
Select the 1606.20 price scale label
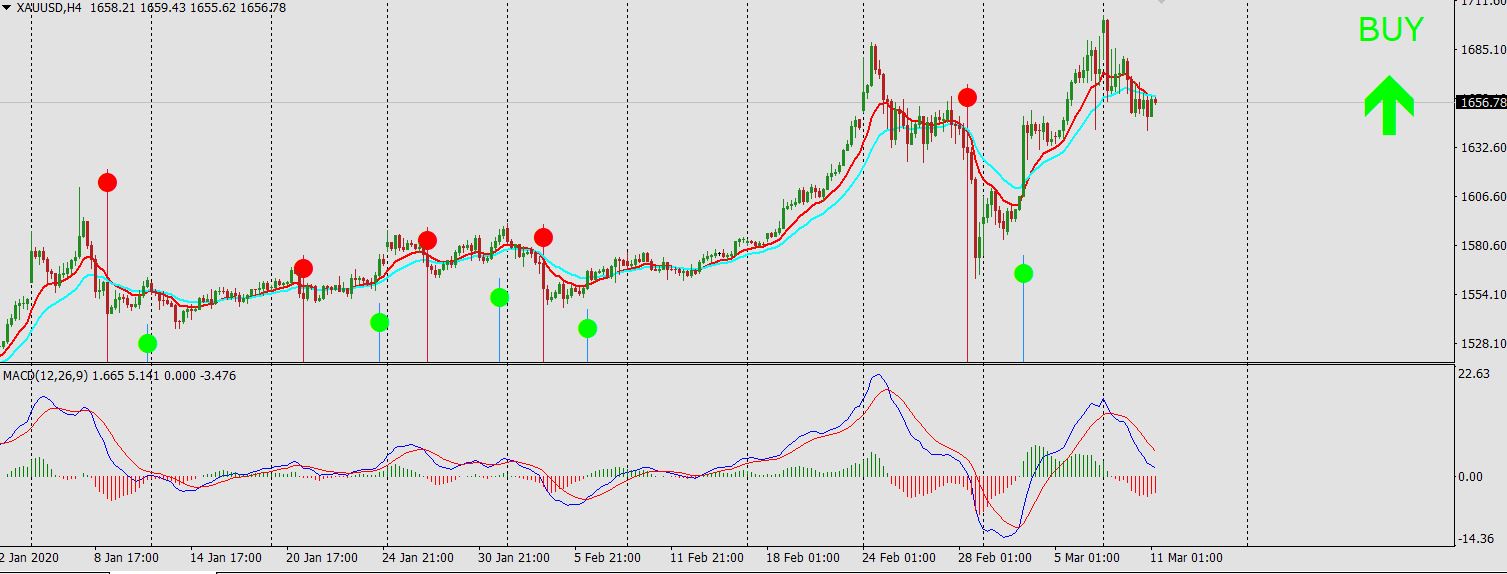click(1483, 196)
